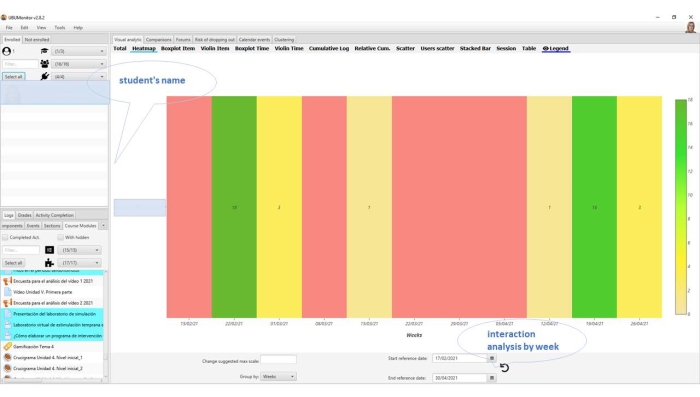Click the icon of Laboratorio virtual de estimulación item
Image resolution: width=700 pixels, height=397 pixels.
point(8,325)
